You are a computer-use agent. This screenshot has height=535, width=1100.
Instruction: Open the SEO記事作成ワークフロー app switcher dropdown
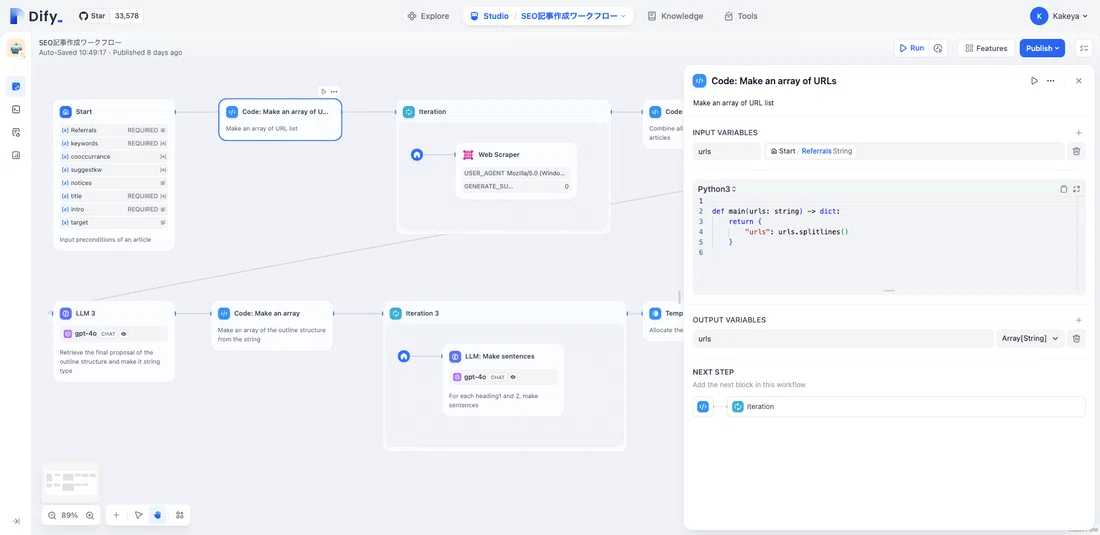(x=573, y=15)
